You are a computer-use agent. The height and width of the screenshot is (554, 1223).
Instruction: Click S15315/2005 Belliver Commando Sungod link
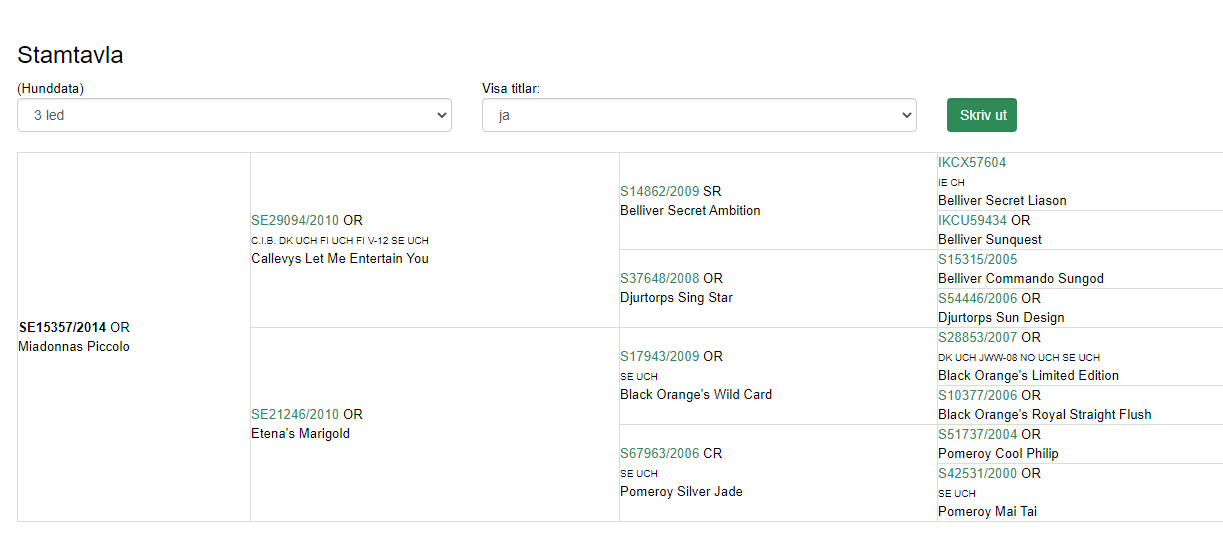(977, 259)
